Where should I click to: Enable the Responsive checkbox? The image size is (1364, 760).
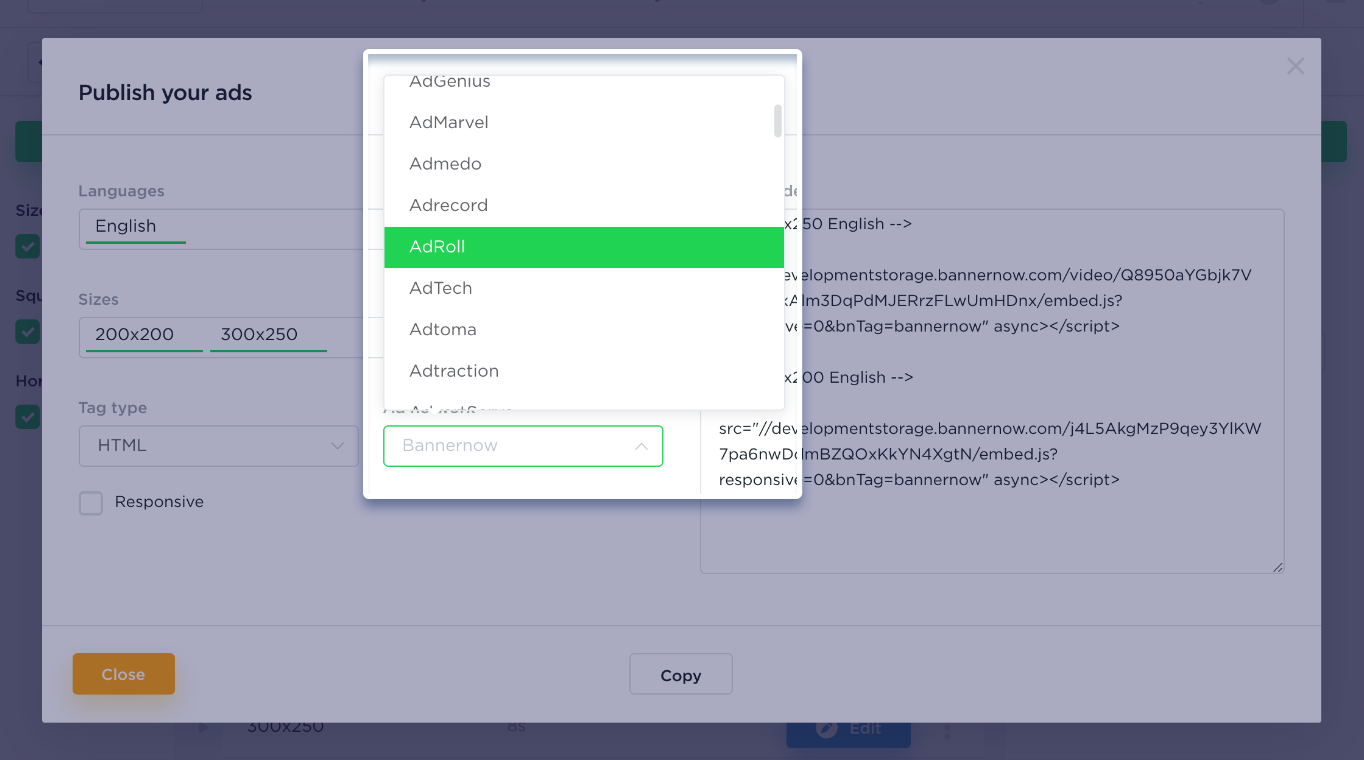pyautogui.click(x=91, y=503)
